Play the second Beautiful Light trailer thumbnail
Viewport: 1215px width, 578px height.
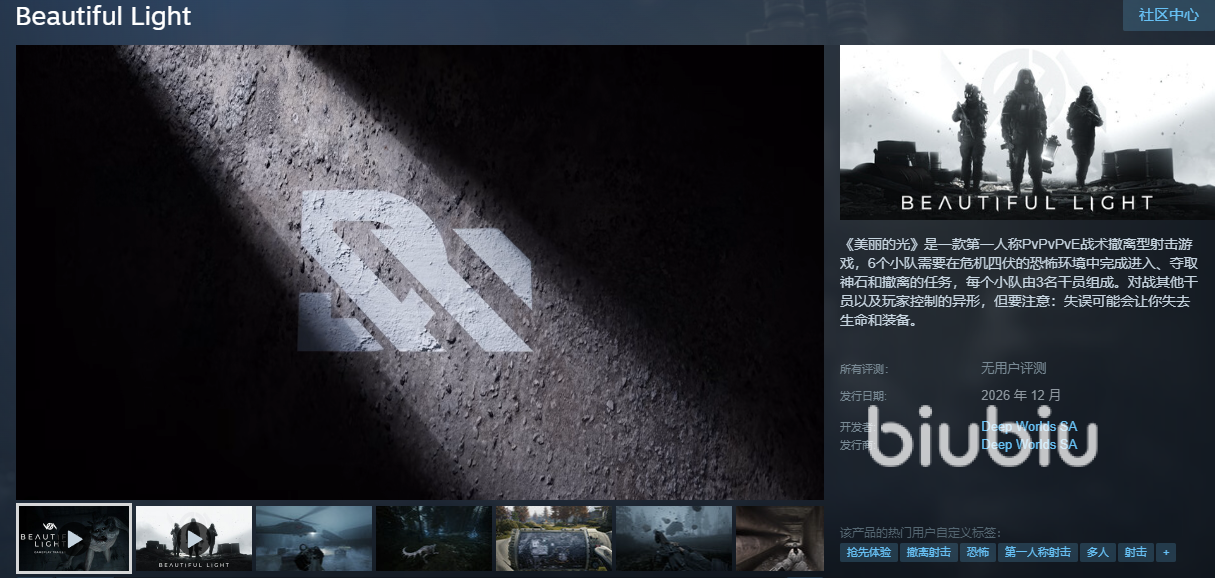[x=194, y=538]
